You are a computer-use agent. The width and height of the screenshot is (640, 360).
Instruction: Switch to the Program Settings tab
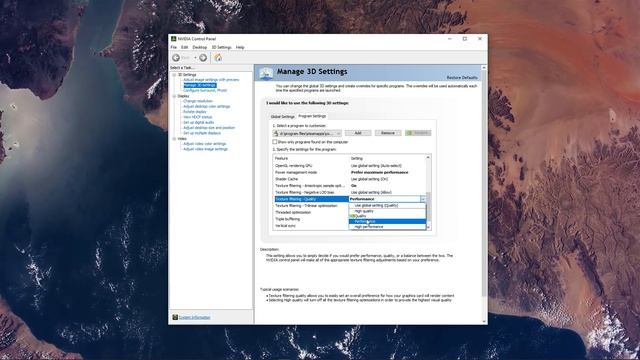312,116
